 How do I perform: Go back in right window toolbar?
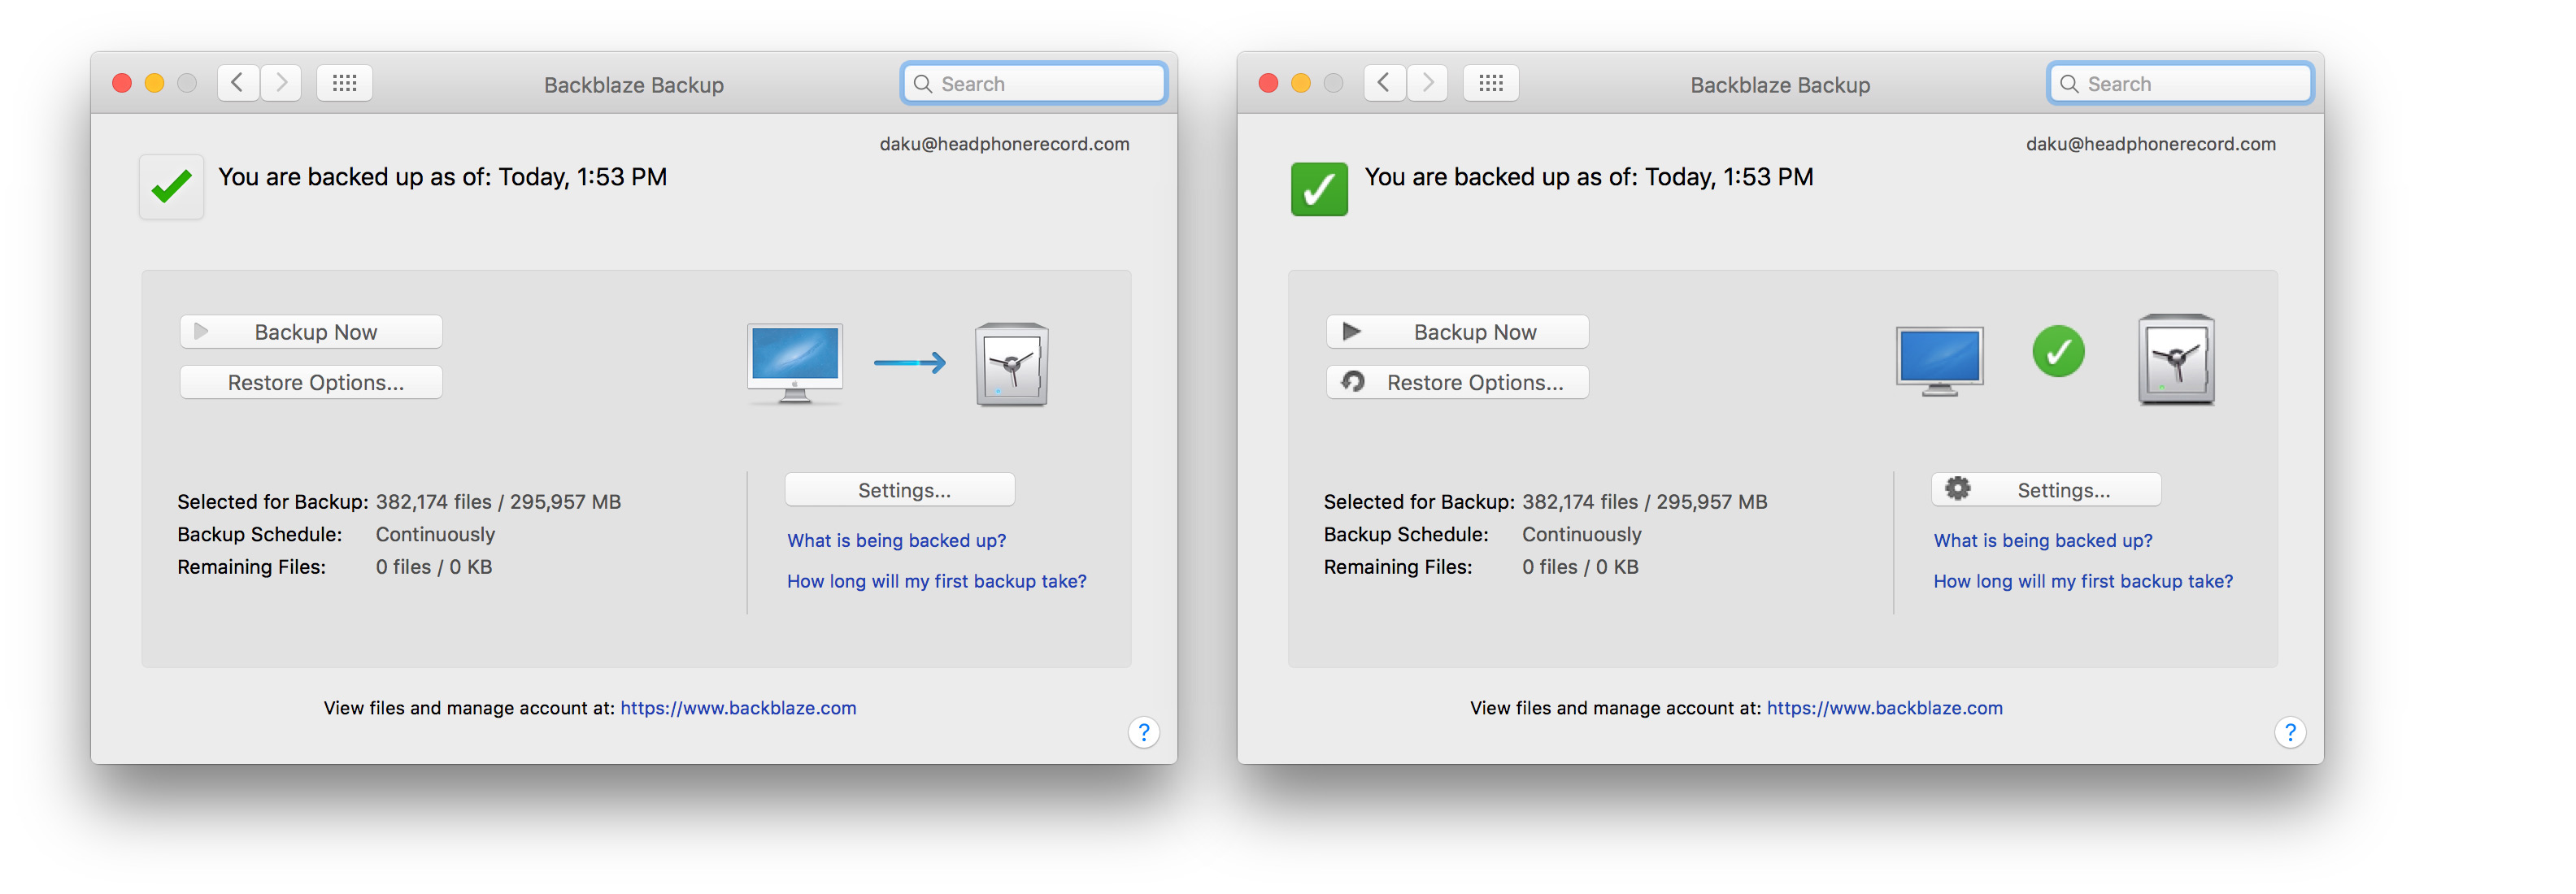(x=1384, y=83)
